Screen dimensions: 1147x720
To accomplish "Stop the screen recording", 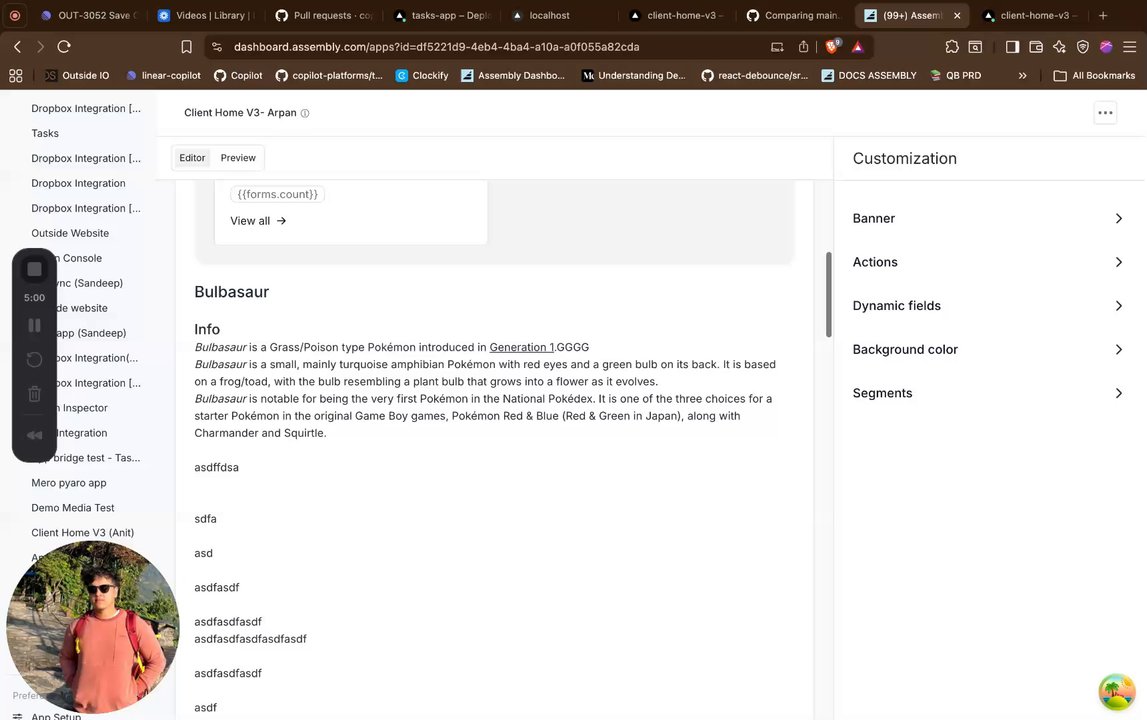I will (34, 269).
